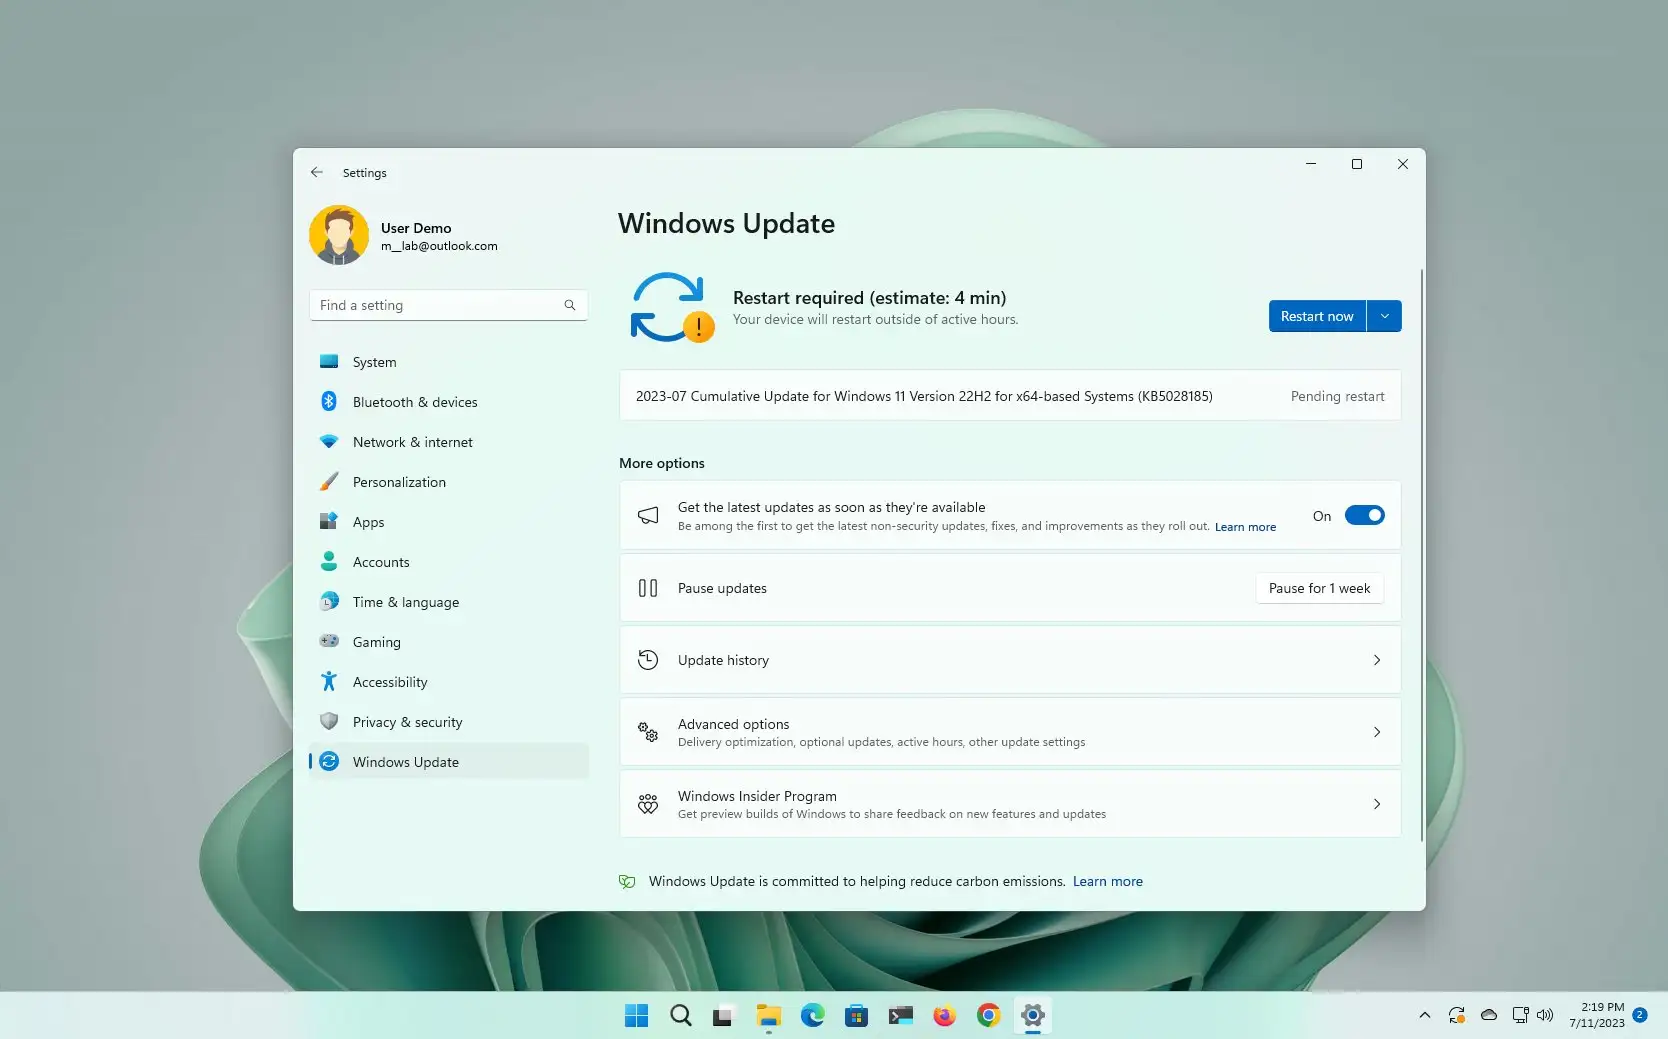Click the user avatar picture
This screenshot has width=1668, height=1039.
coord(339,235)
